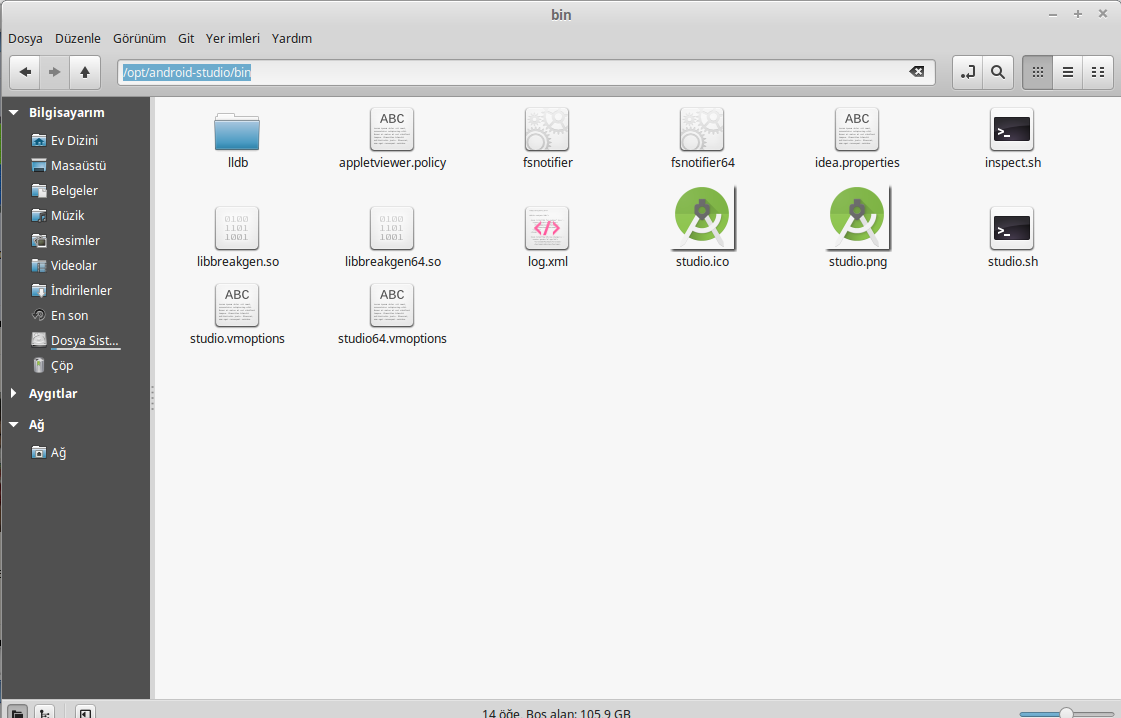The width and height of the screenshot is (1121, 718).
Task: Switch to compact view
Action: coord(1097,72)
